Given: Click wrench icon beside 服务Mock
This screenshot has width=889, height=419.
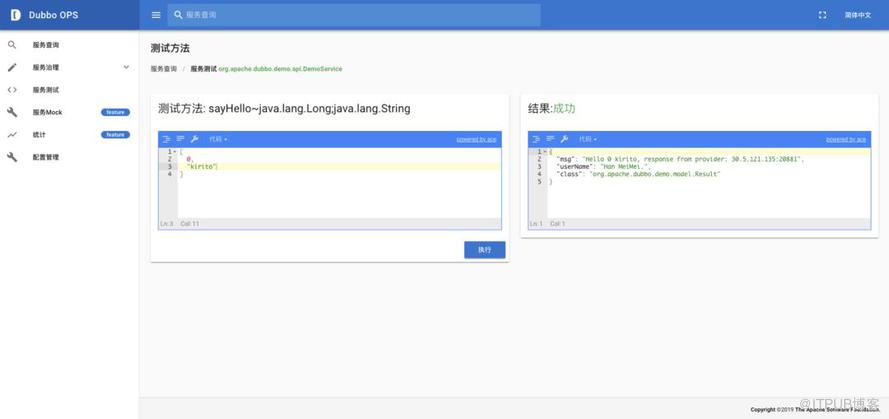Looking at the screenshot, I should [x=12, y=112].
